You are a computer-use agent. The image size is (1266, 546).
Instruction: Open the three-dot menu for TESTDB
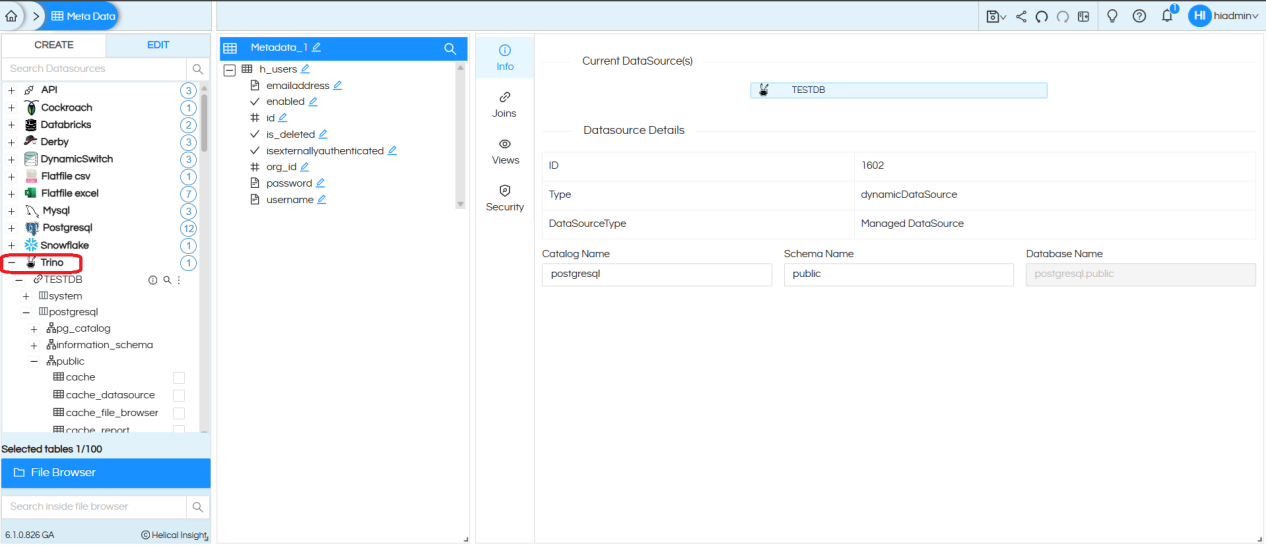click(179, 280)
